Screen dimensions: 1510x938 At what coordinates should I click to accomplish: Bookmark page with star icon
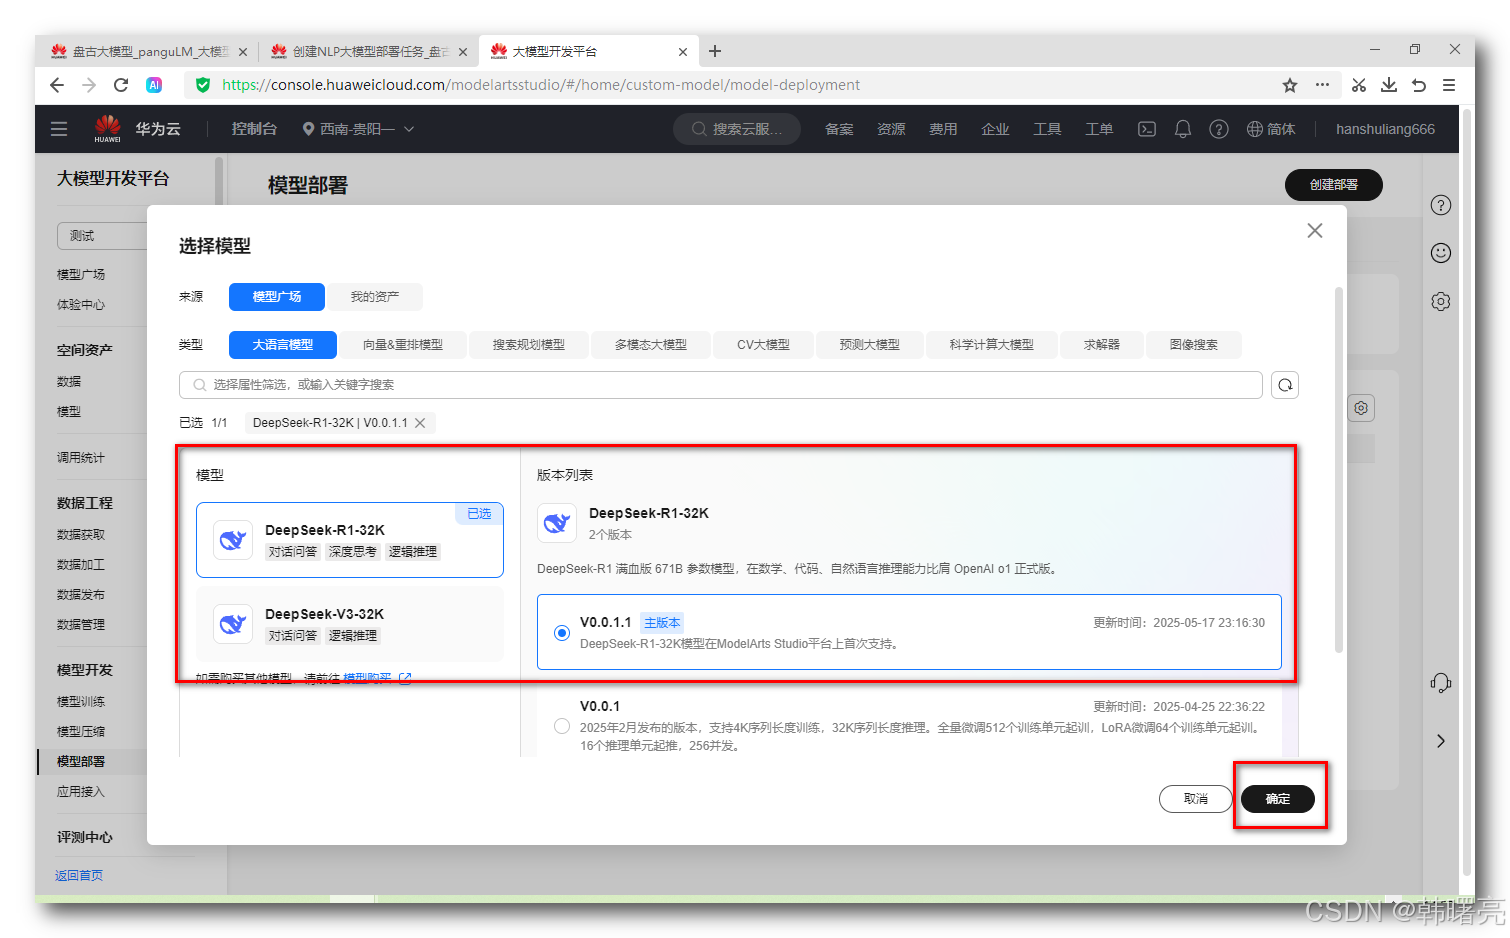[x=1290, y=85]
